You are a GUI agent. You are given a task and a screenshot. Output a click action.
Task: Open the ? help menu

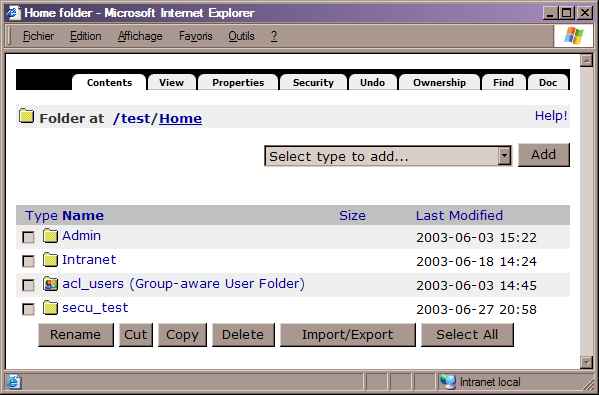pyautogui.click(x=274, y=36)
